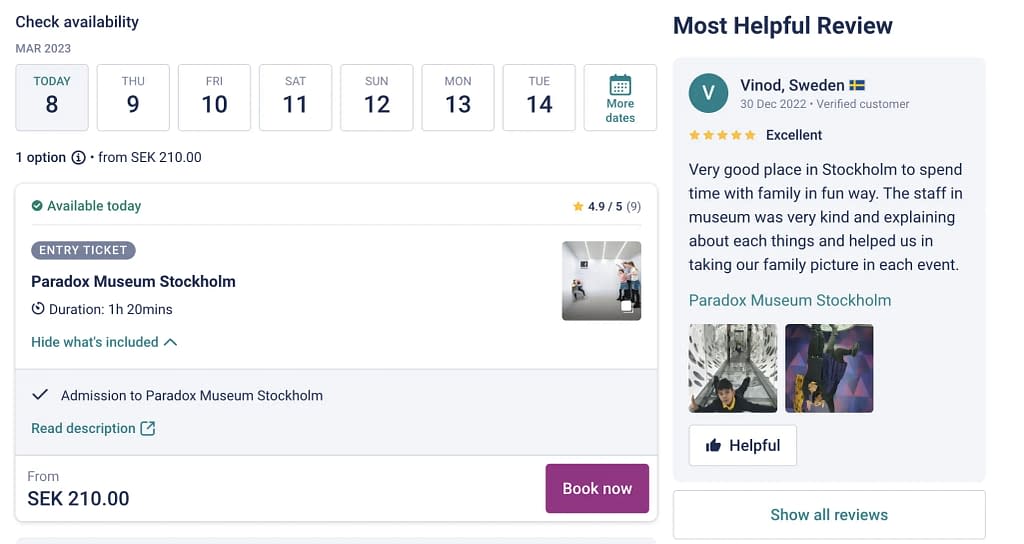
Task: Click the external link icon beside Read description
Action: pyautogui.click(x=148, y=428)
